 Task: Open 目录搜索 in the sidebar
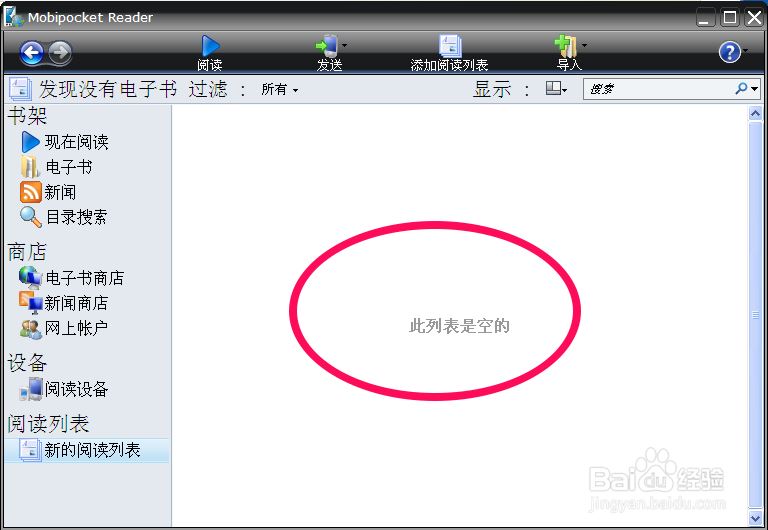tap(64, 217)
